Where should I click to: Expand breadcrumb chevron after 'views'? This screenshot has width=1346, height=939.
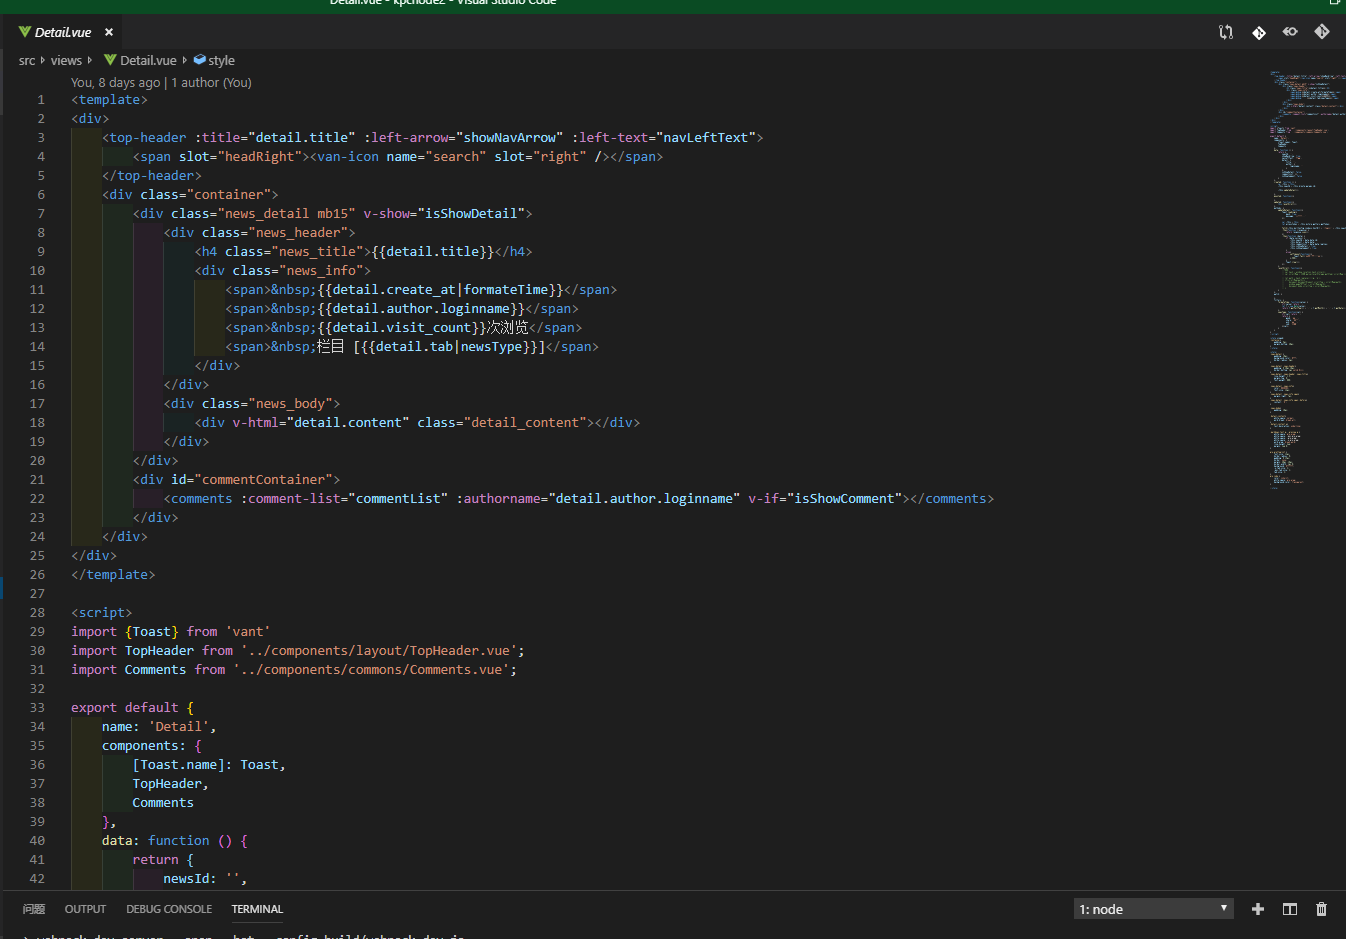[x=89, y=60]
